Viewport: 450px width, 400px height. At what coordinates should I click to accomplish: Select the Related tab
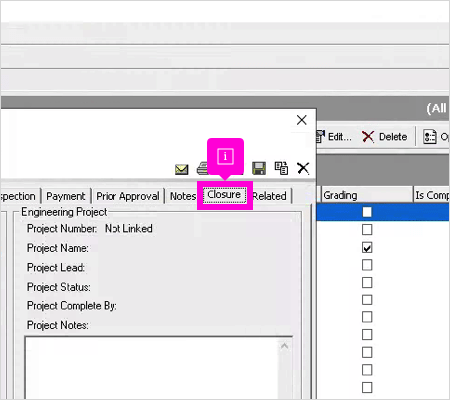point(270,196)
